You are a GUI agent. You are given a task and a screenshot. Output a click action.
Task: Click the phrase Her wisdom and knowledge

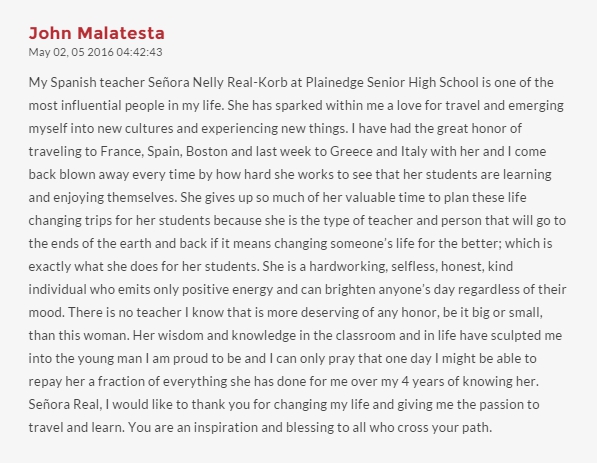click(x=214, y=335)
